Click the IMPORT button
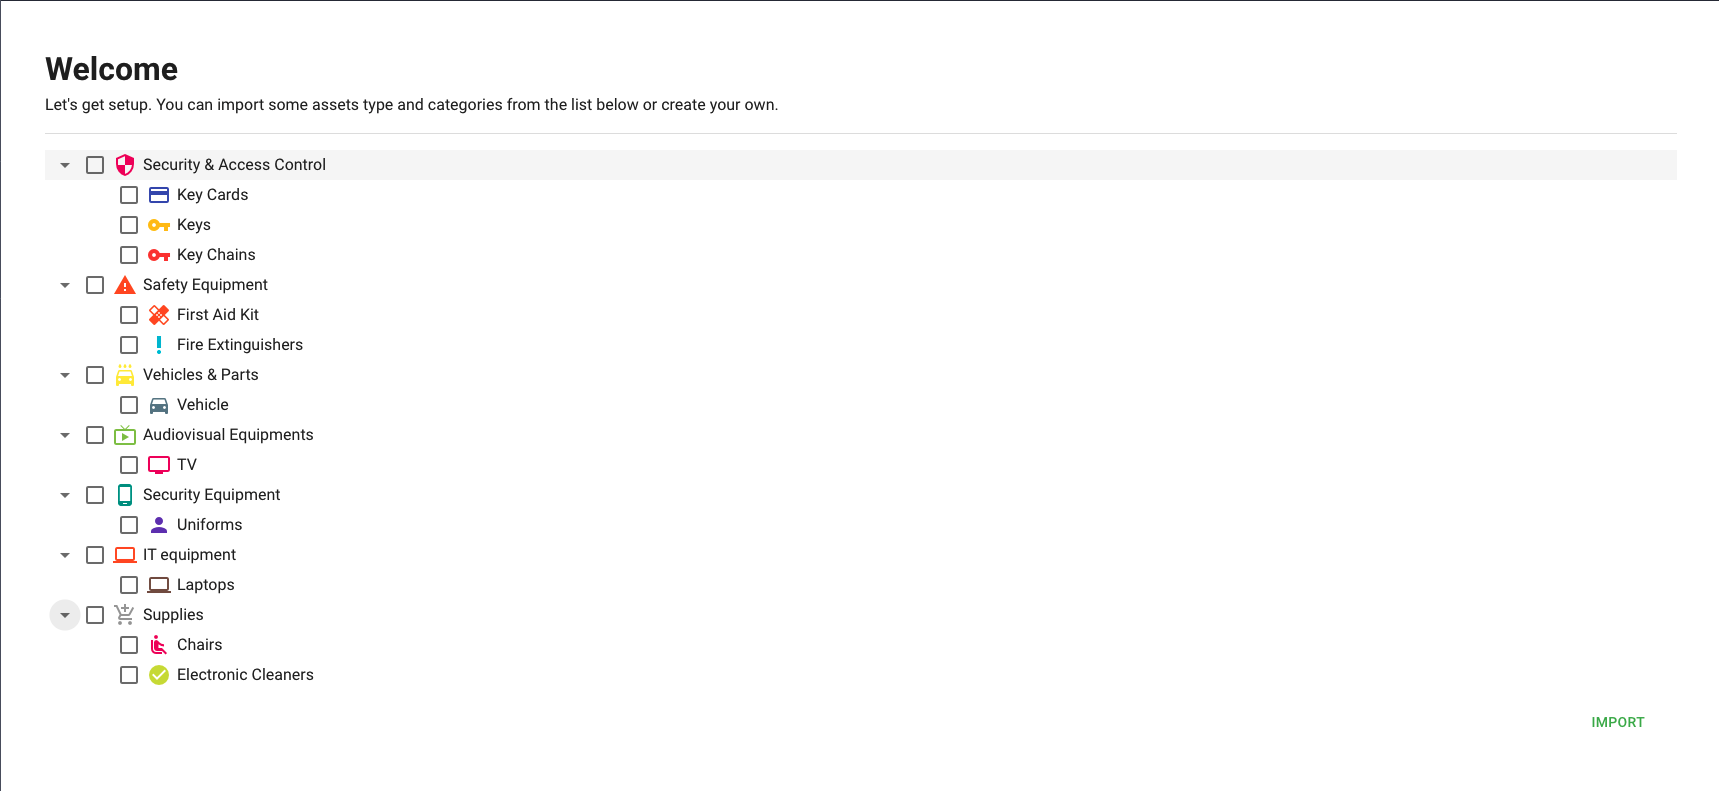 click(1617, 722)
